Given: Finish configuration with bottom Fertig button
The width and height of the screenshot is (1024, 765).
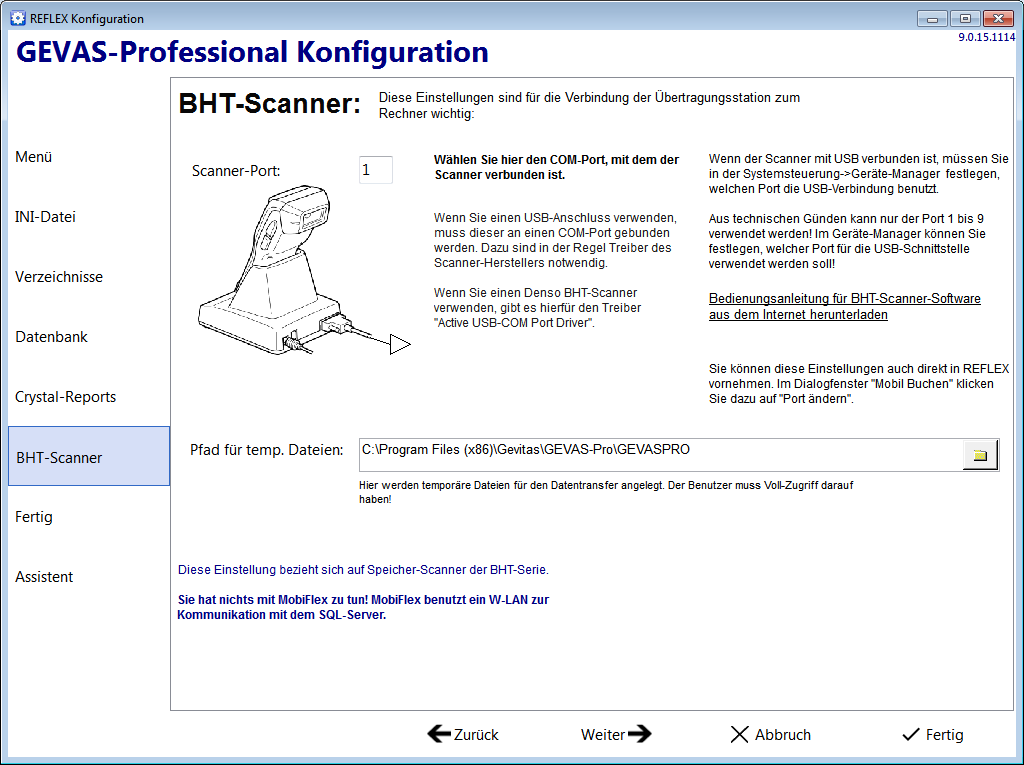Looking at the screenshot, I should coord(933,734).
